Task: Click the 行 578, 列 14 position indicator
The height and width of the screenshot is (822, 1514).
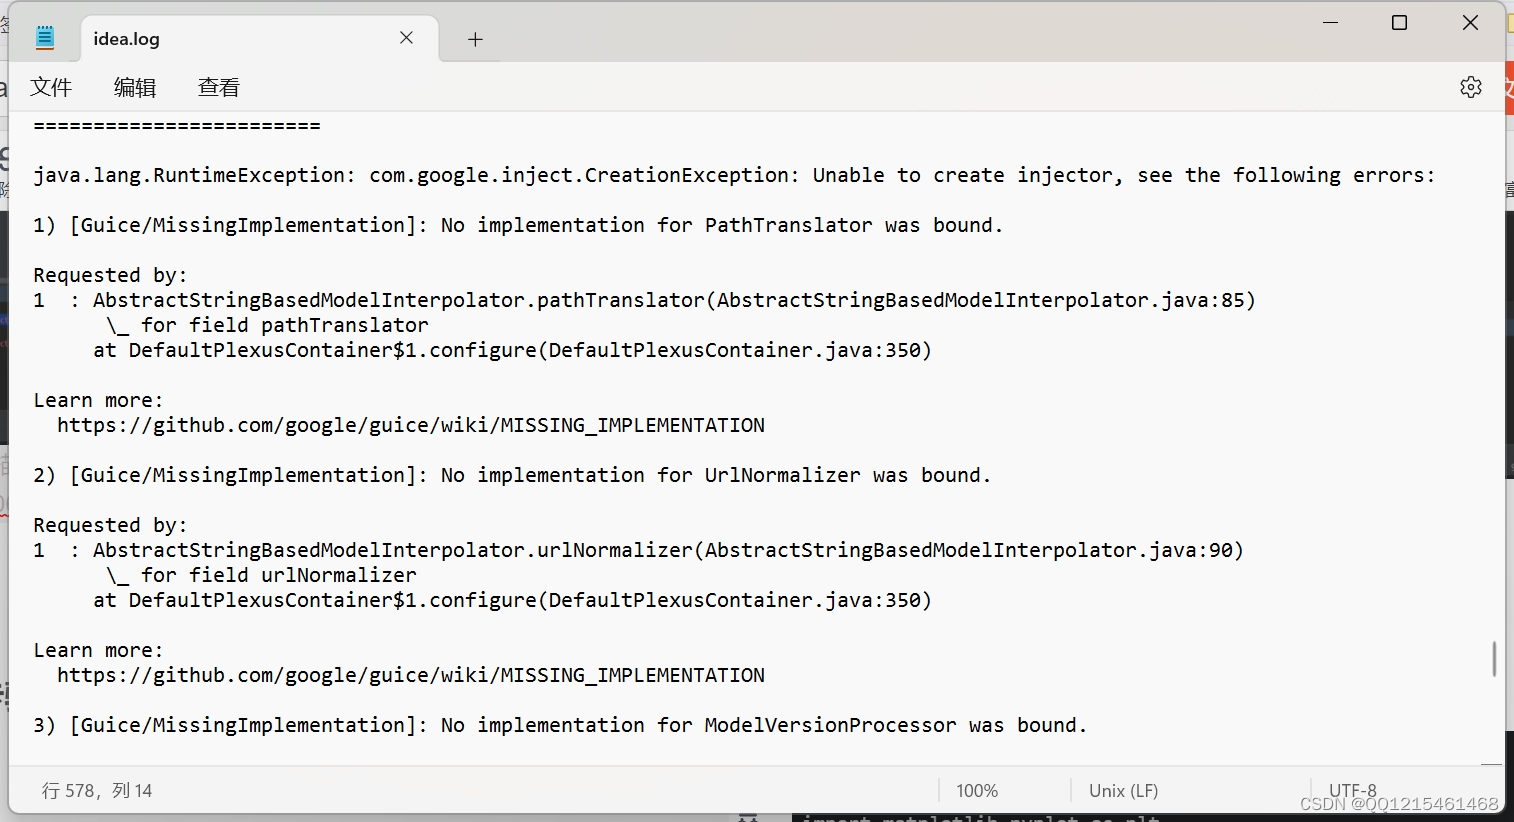Action: 97,790
